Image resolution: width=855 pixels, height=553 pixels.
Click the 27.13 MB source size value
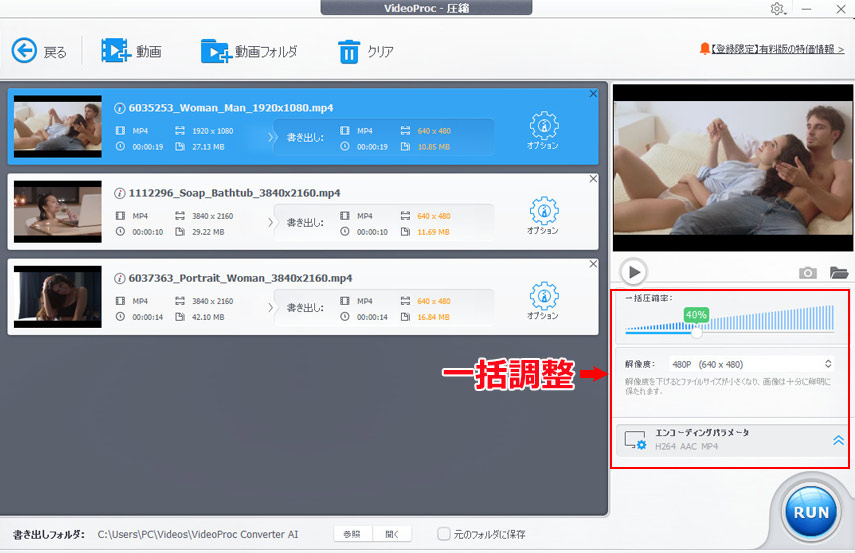(x=208, y=147)
